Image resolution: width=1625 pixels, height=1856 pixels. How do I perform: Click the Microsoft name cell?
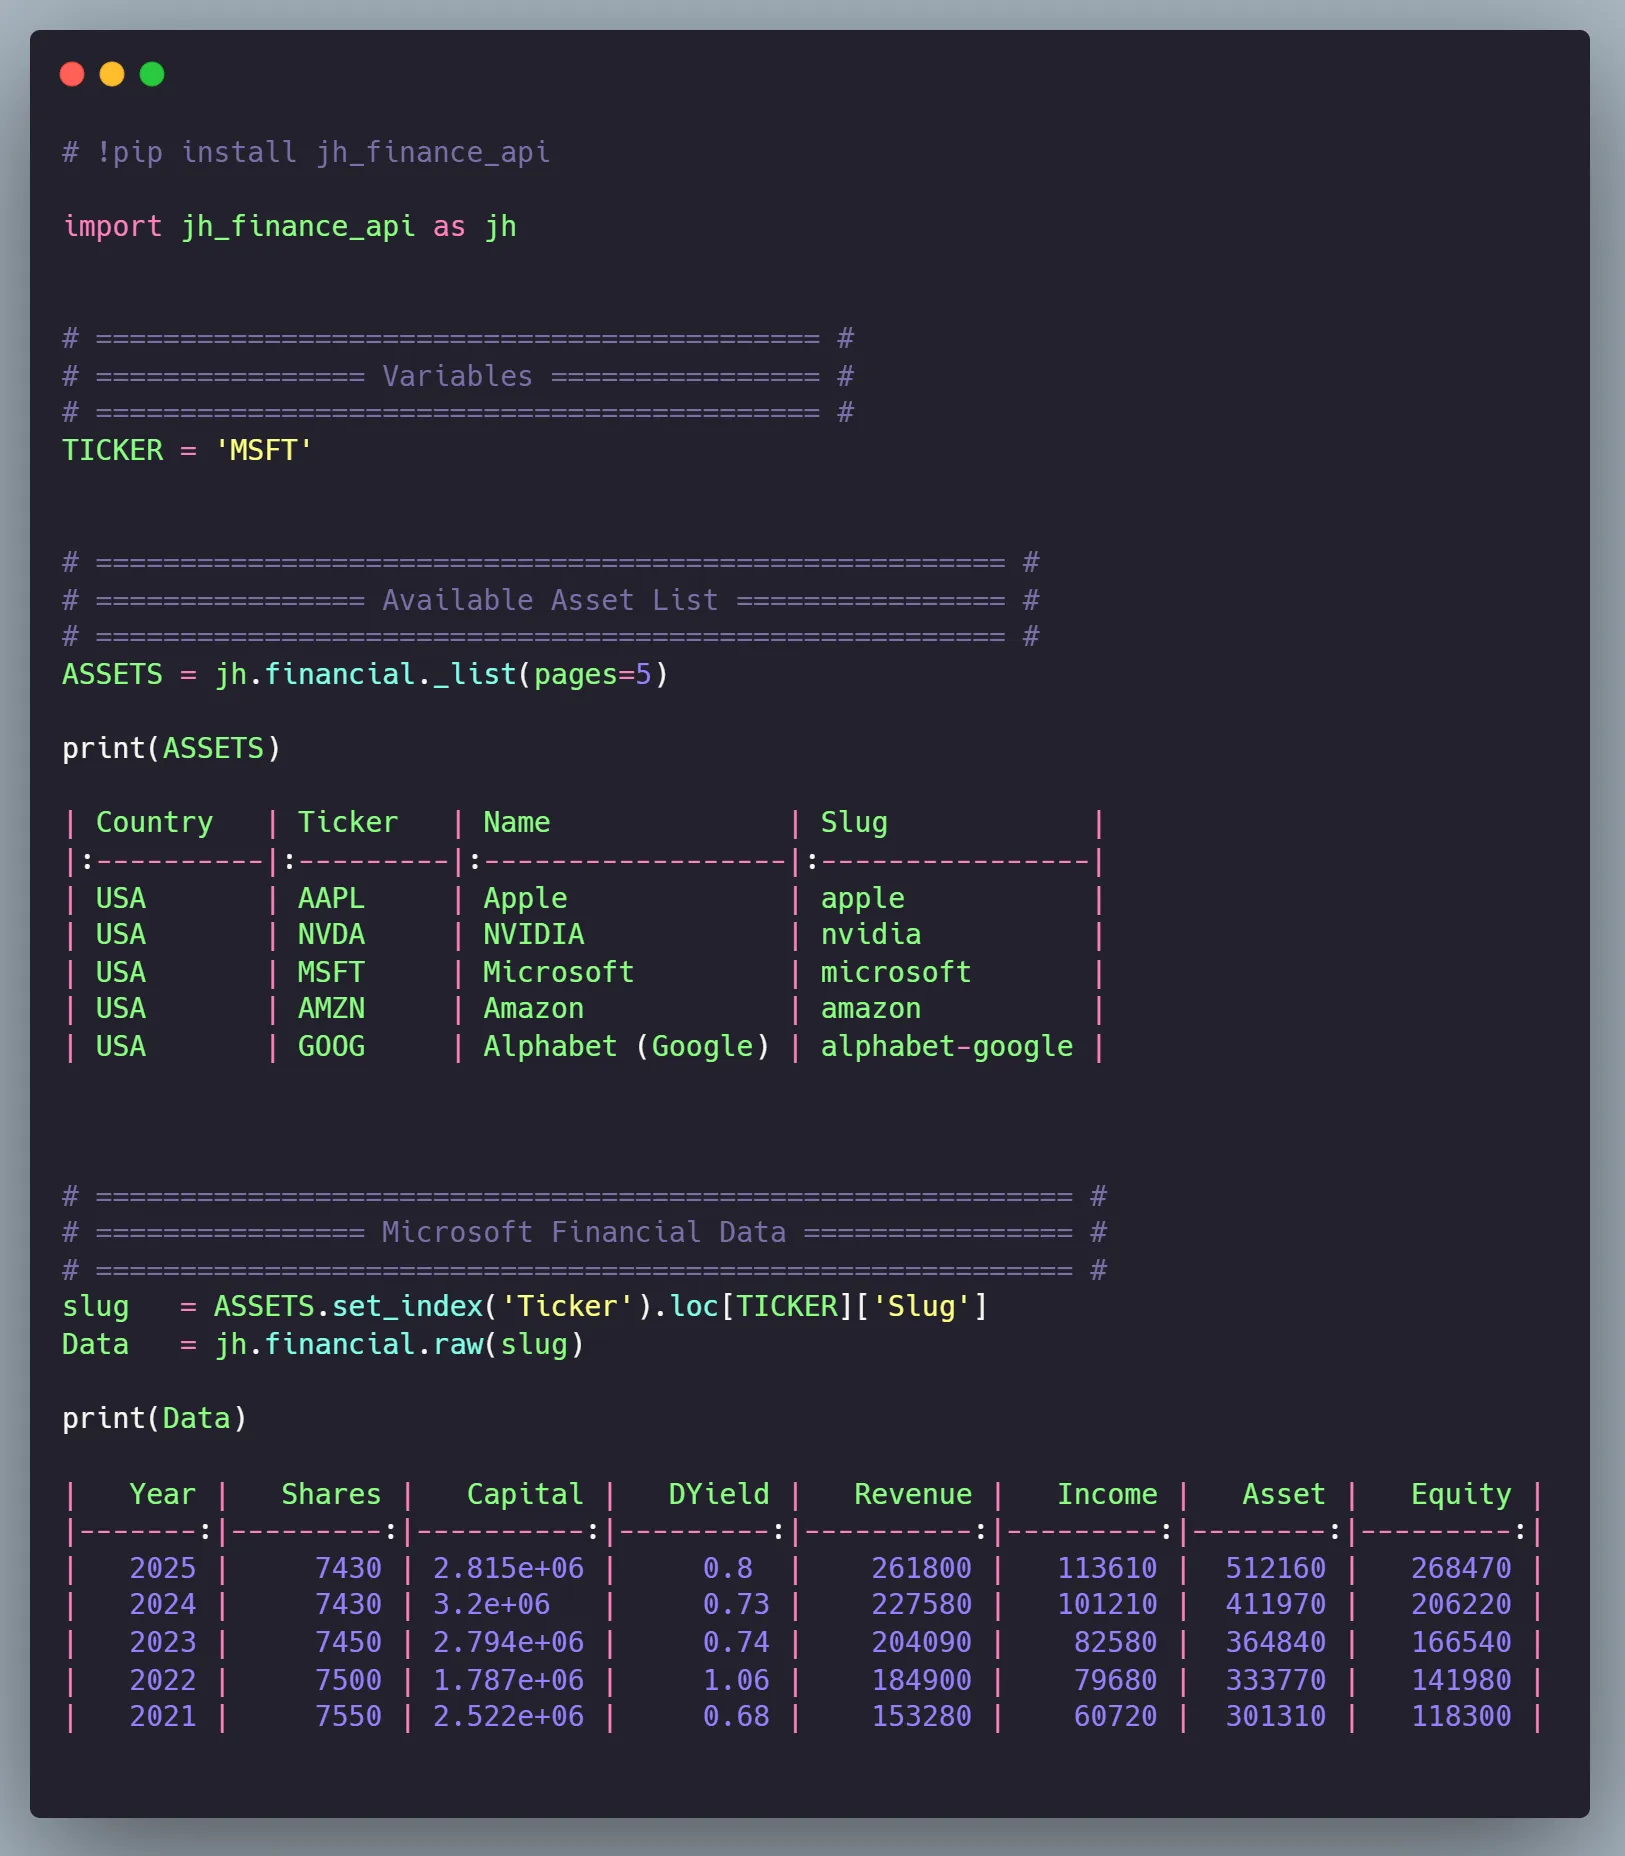[x=558, y=973]
